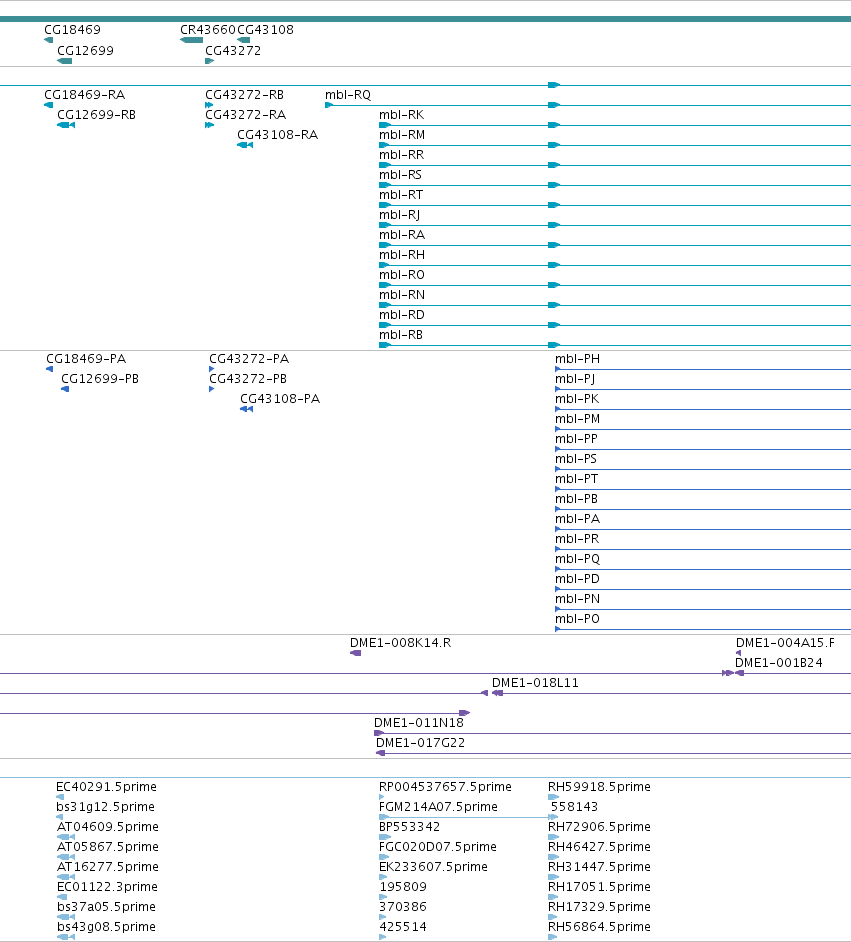The image size is (851, 942).
Task: Select the CR43660 gene label
Action: coord(208,29)
